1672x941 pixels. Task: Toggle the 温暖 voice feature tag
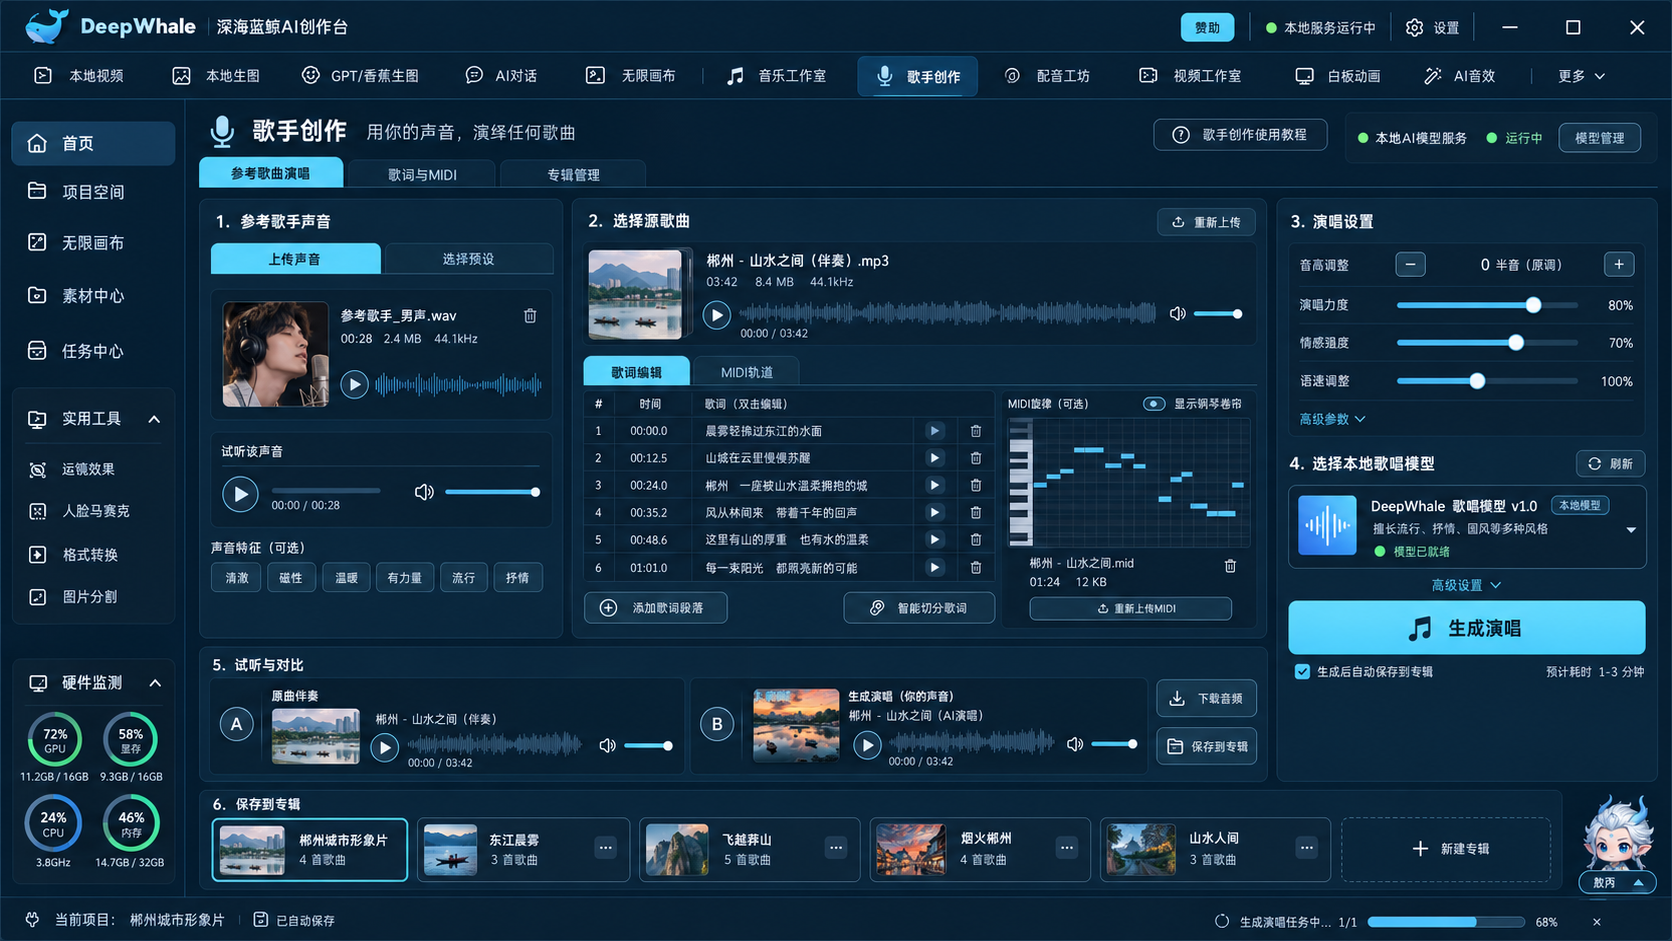346,578
